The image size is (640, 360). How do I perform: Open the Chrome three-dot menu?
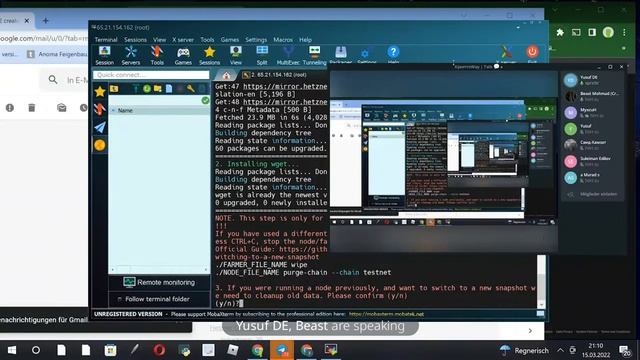pyautogui.click(x=624, y=32)
